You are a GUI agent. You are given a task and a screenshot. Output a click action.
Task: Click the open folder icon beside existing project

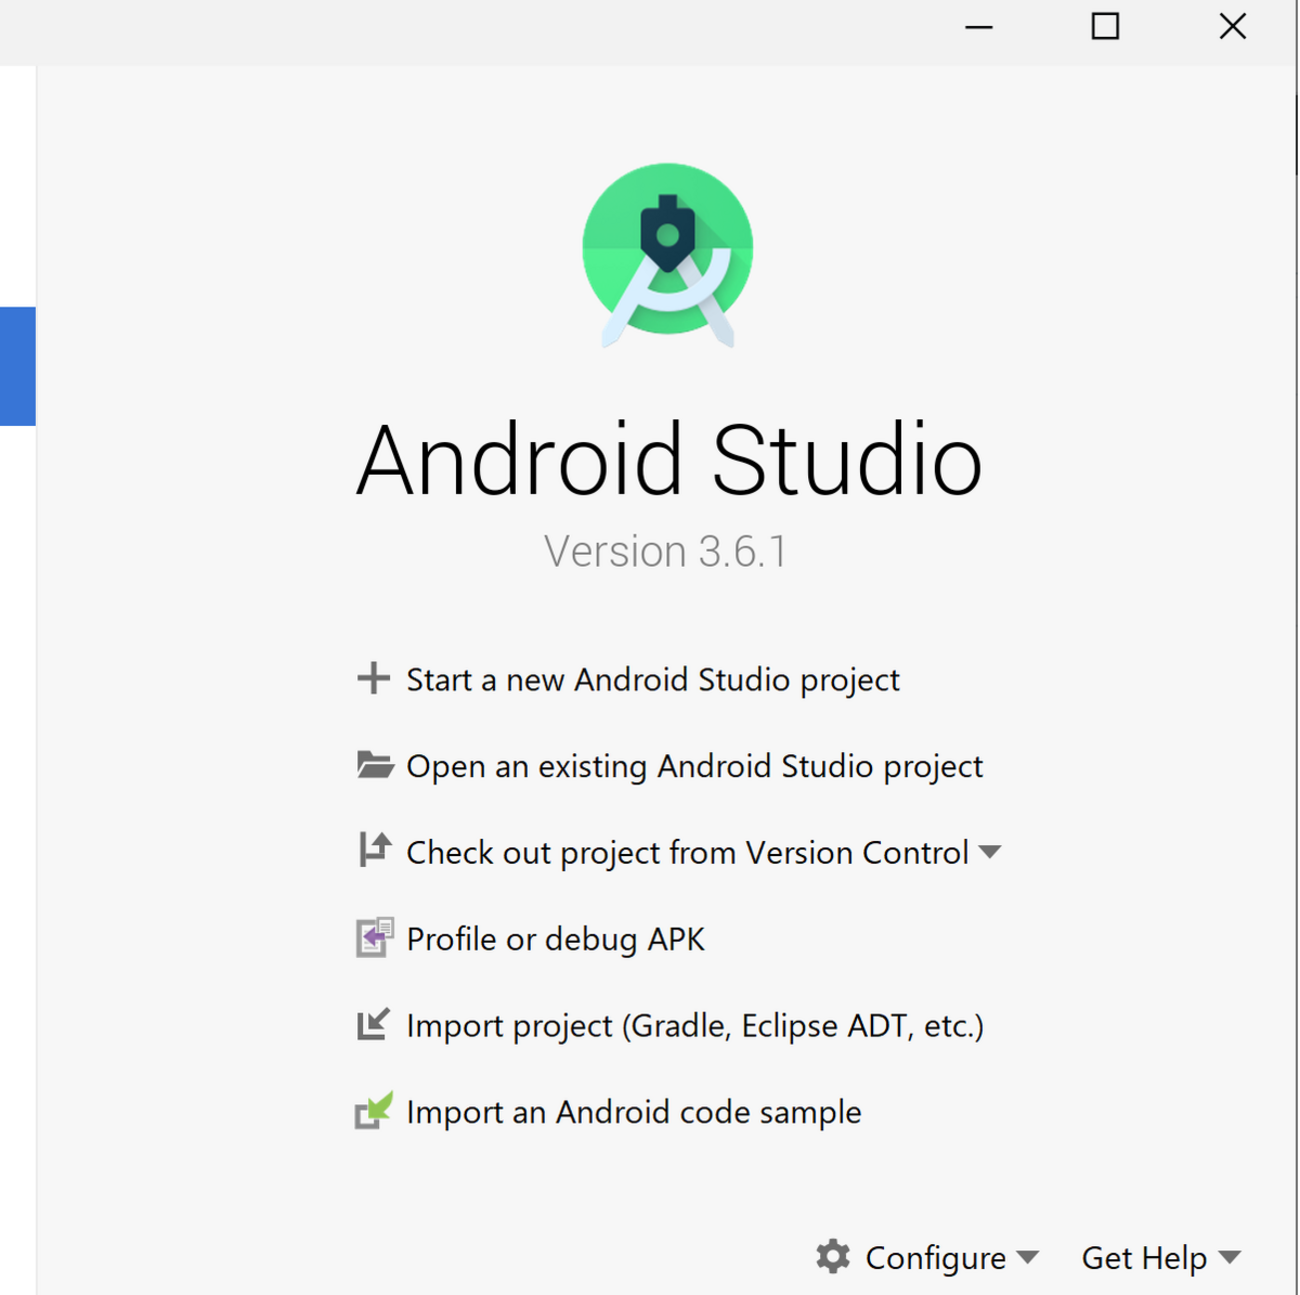pyautogui.click(x=374, y=765)
